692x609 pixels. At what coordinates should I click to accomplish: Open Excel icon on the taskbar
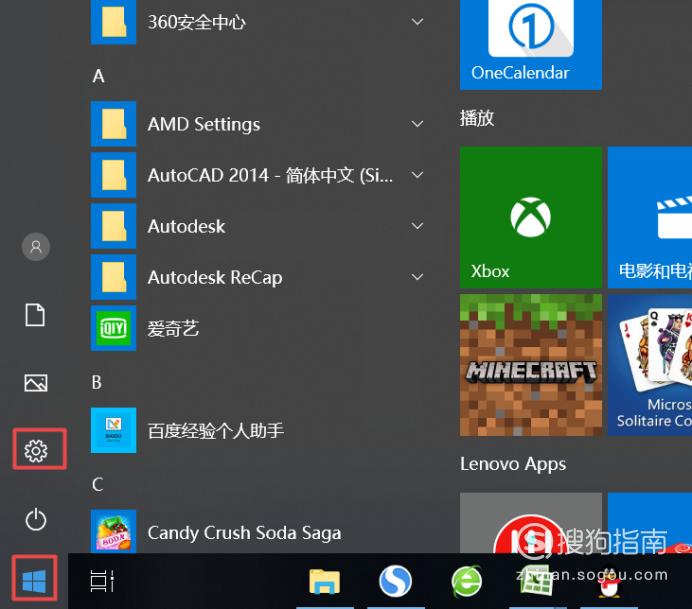click(537, 581)
